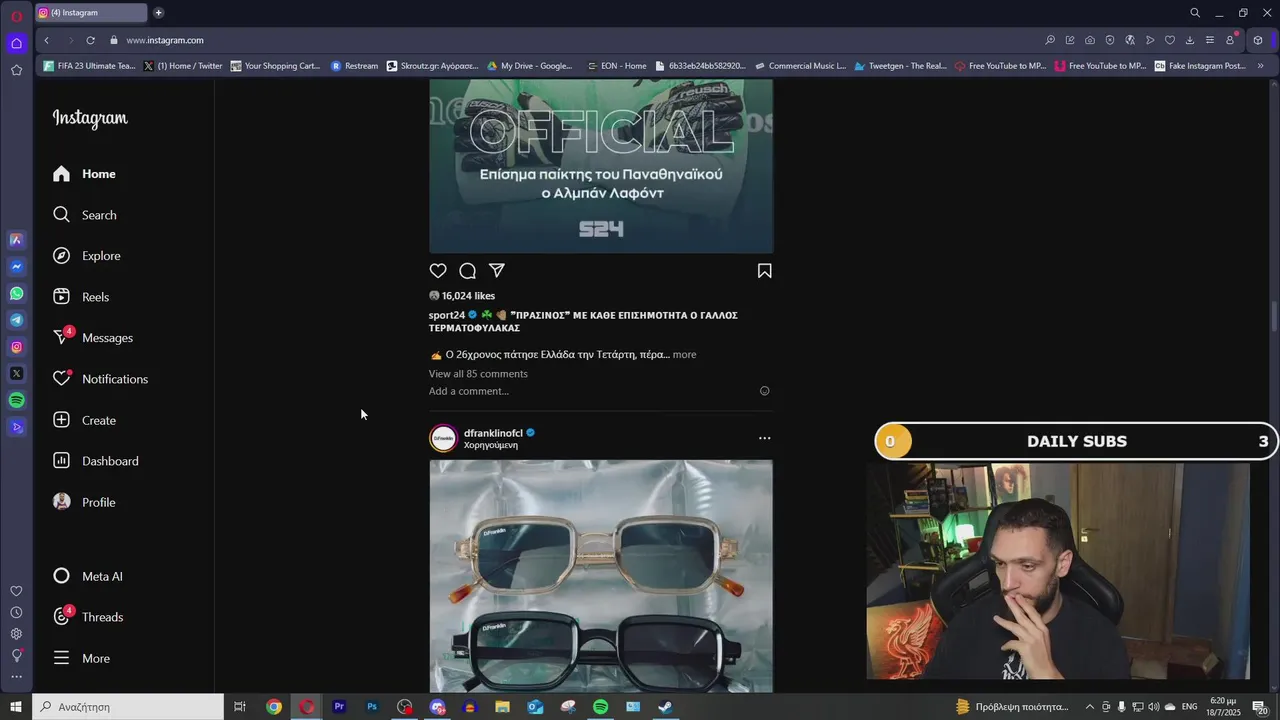Open FIFA 23 Ultimate Team bookmark
The height and width of the screenshot is (720, 1280).
(89, 66)
